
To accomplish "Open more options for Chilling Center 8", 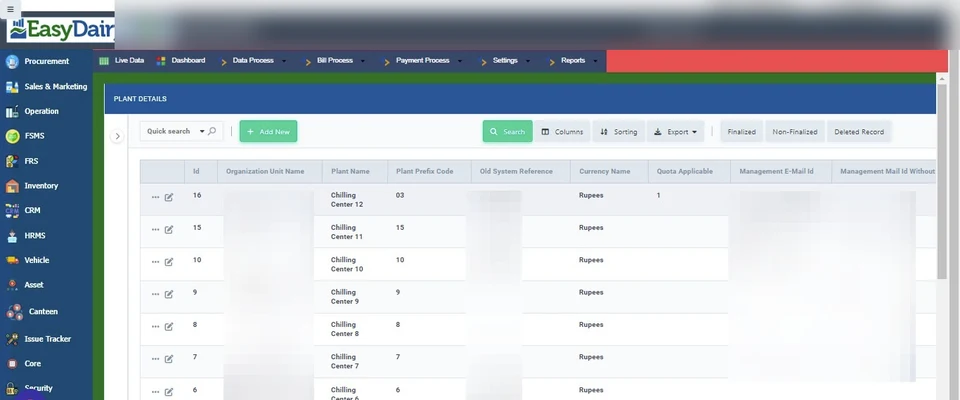I will point(155,326).
